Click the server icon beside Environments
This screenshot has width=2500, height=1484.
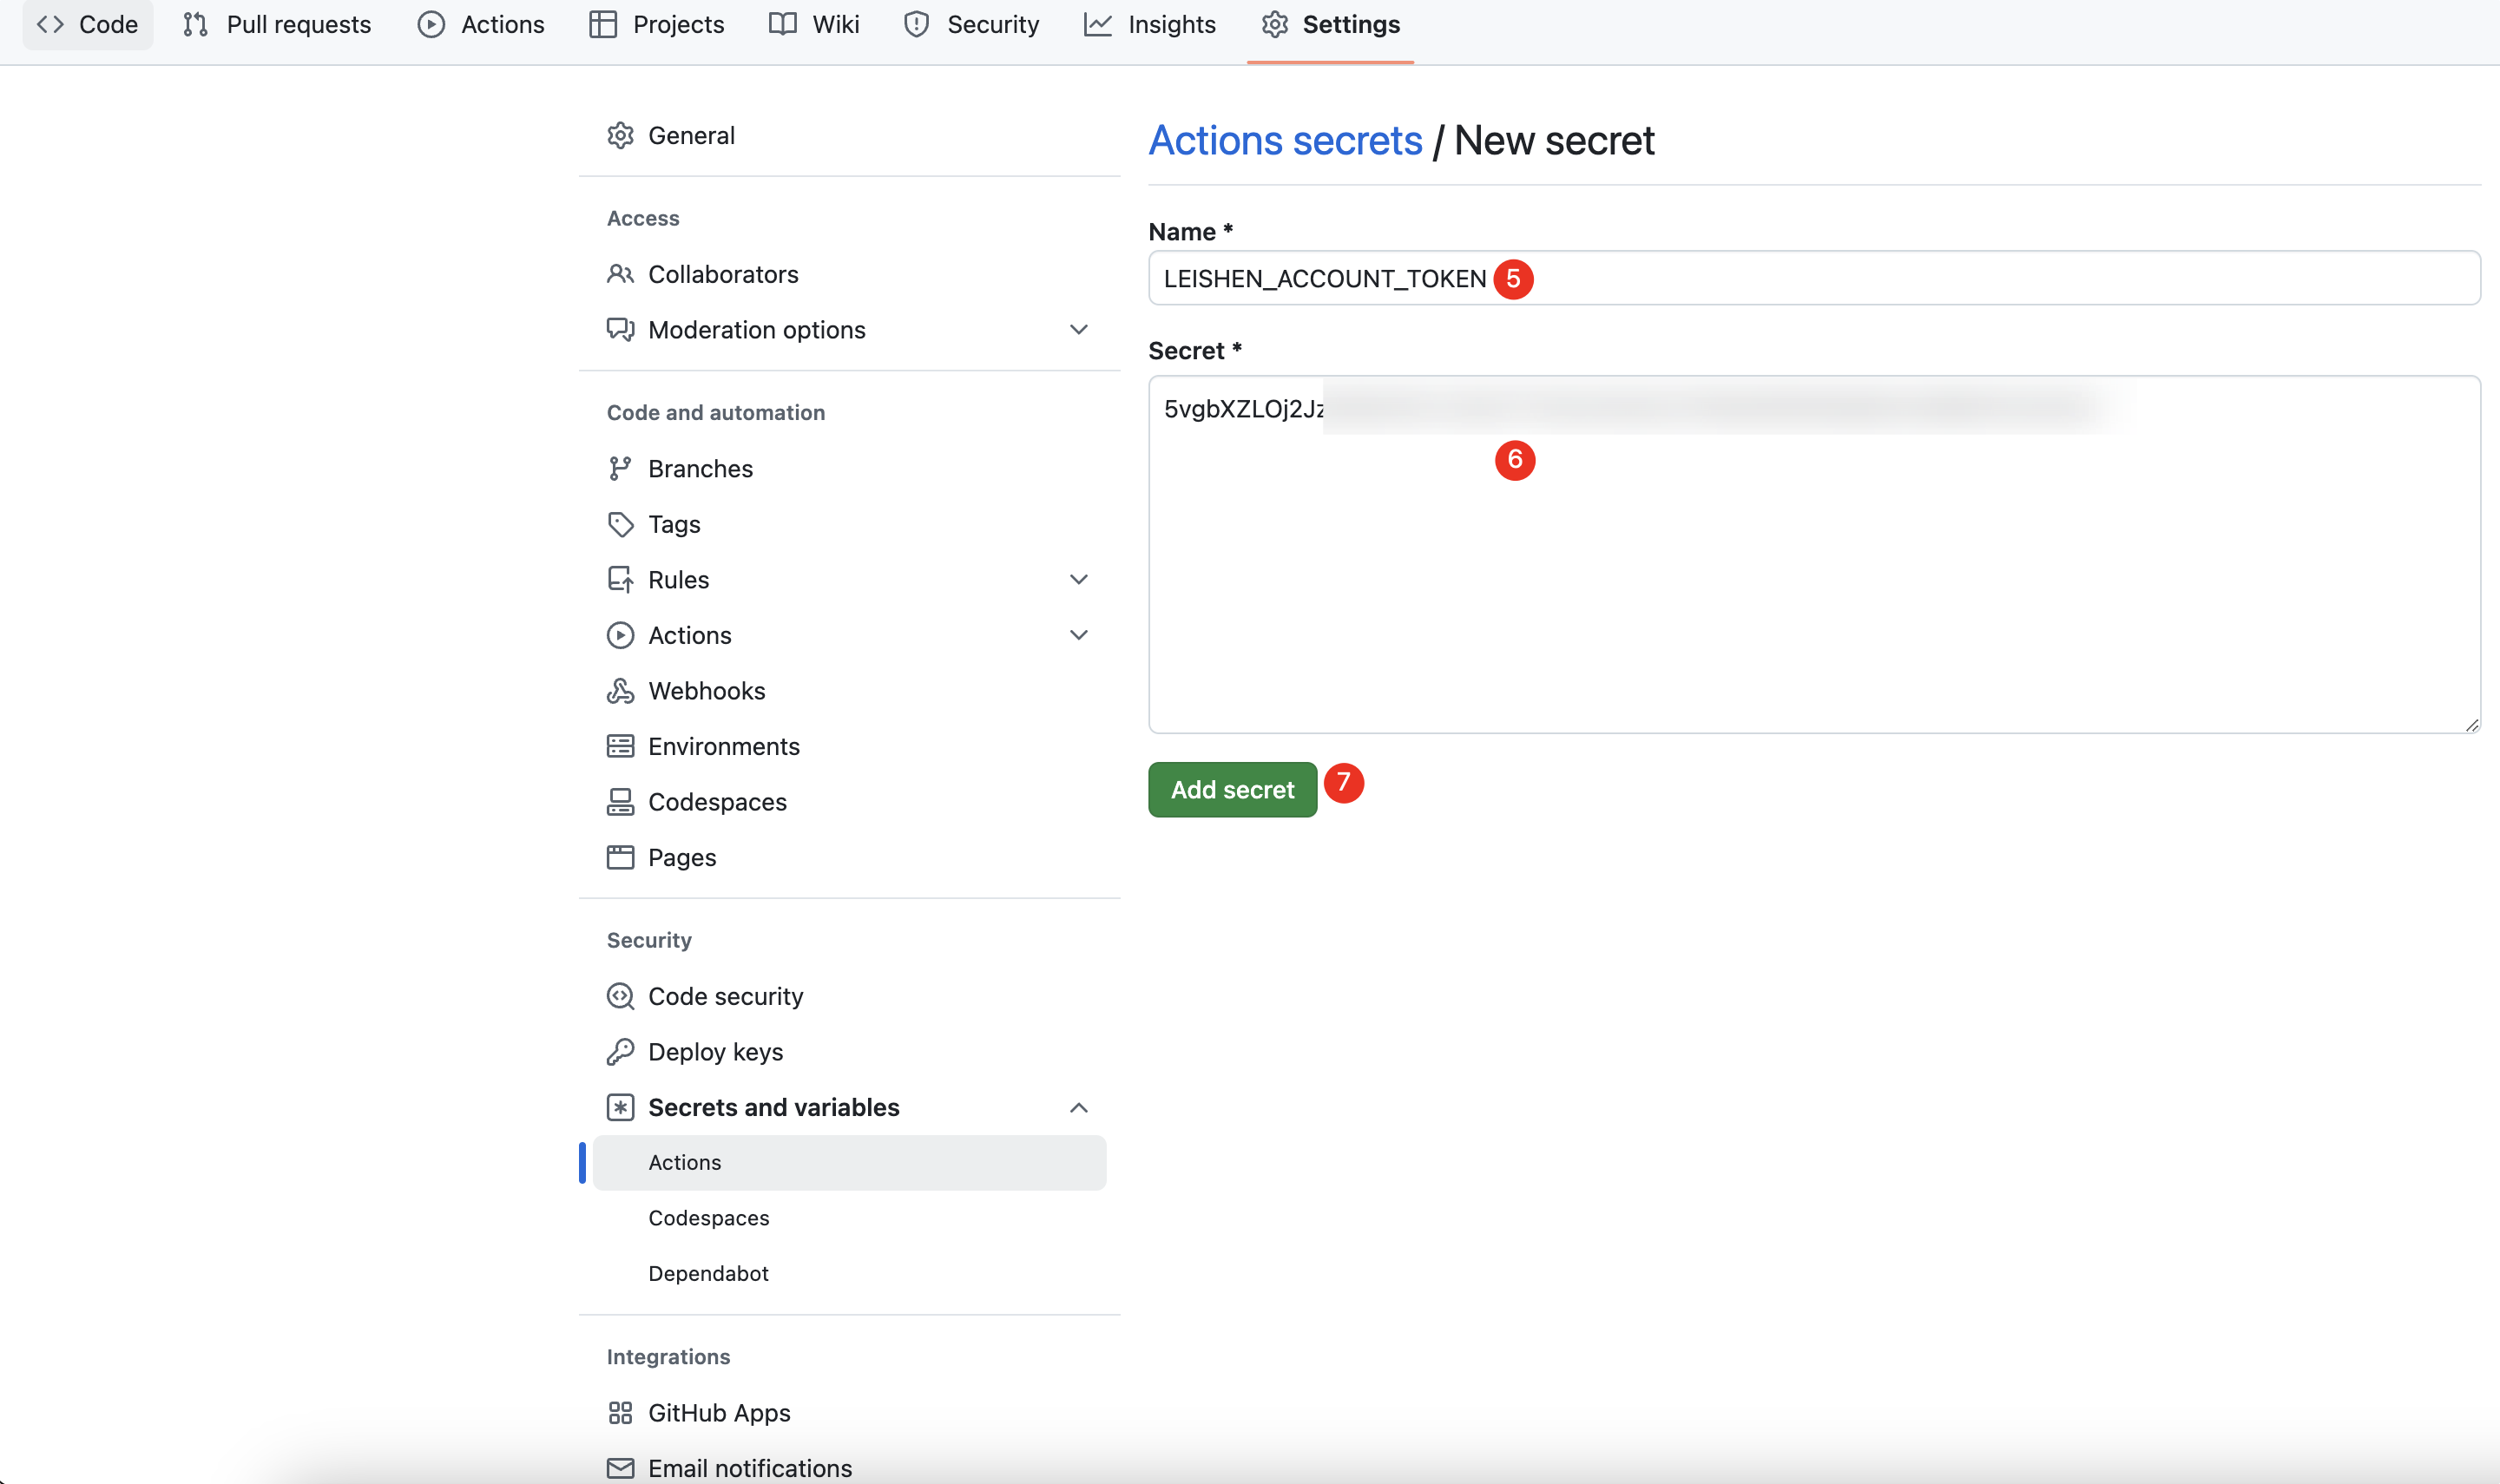[620, 746]
